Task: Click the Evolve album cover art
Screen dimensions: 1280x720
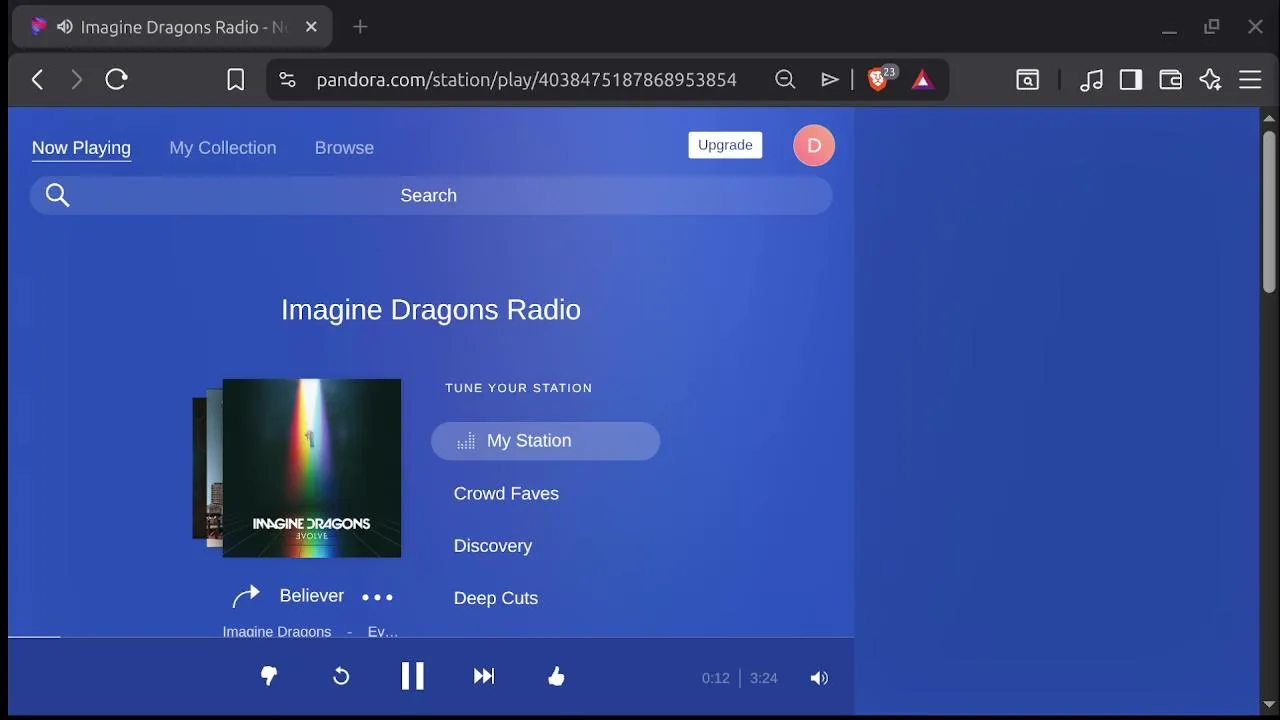Action: pyautogui.click(x=312, y=468)
